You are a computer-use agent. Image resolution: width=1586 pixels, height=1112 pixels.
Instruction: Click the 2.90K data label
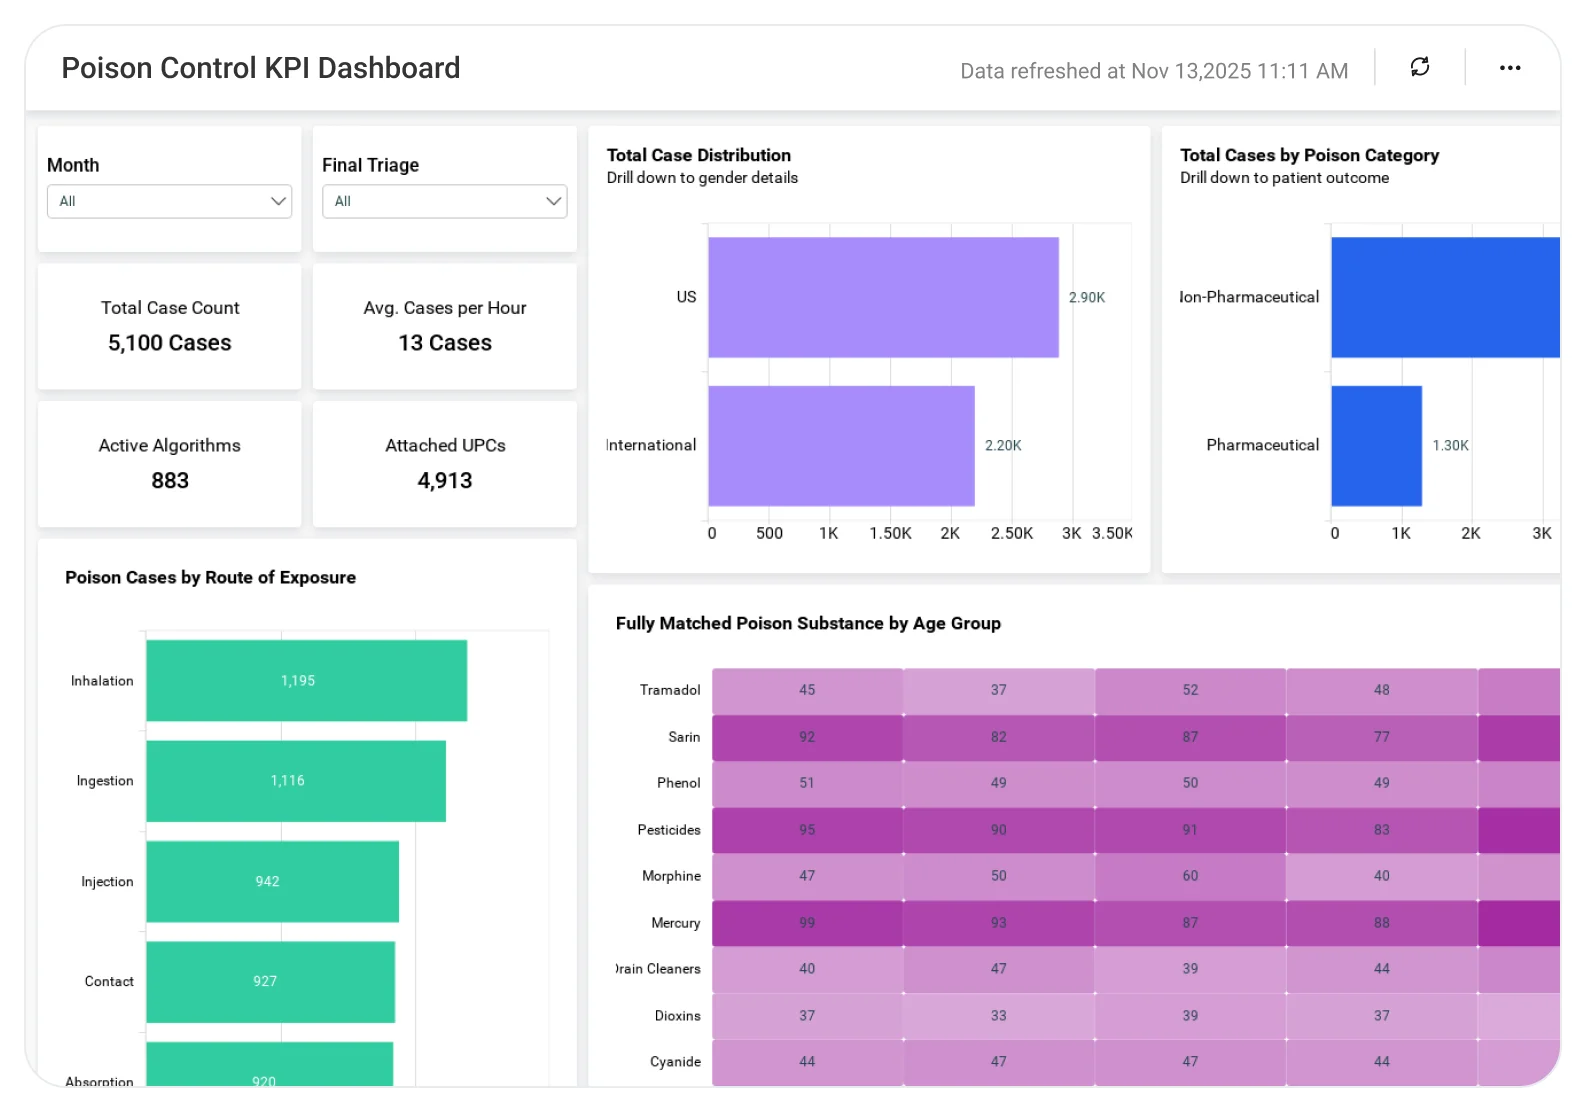click(1087, 298)
